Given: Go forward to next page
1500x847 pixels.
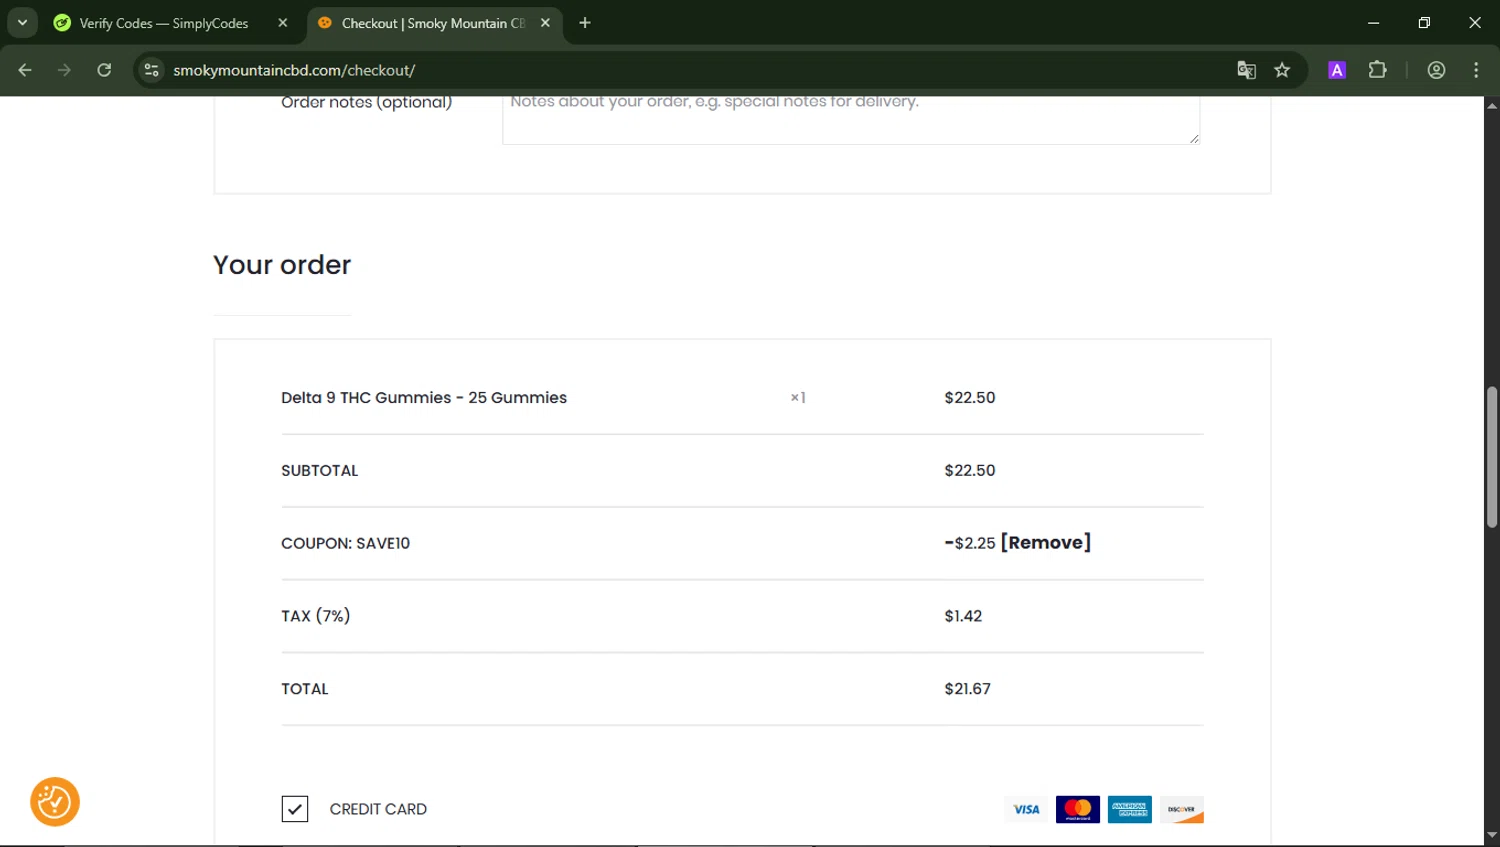Looking at the screenshot, I should (x=64, y=70).
